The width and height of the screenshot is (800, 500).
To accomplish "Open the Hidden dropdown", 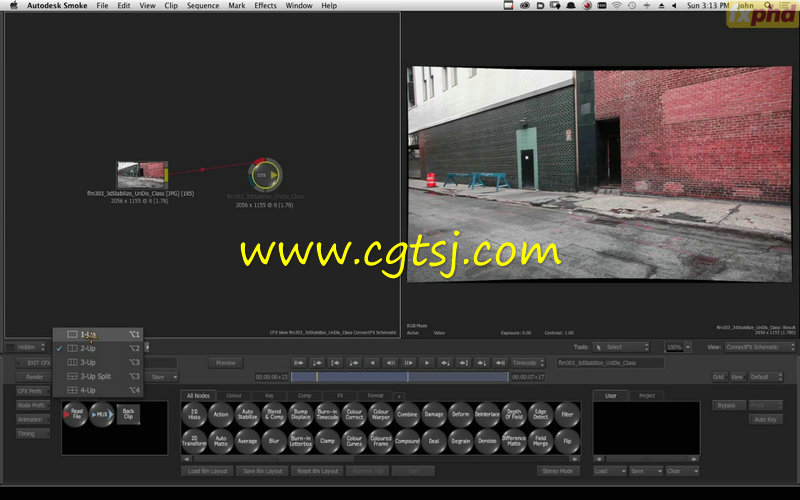I will pyautogui.click(x=26, y=347).
